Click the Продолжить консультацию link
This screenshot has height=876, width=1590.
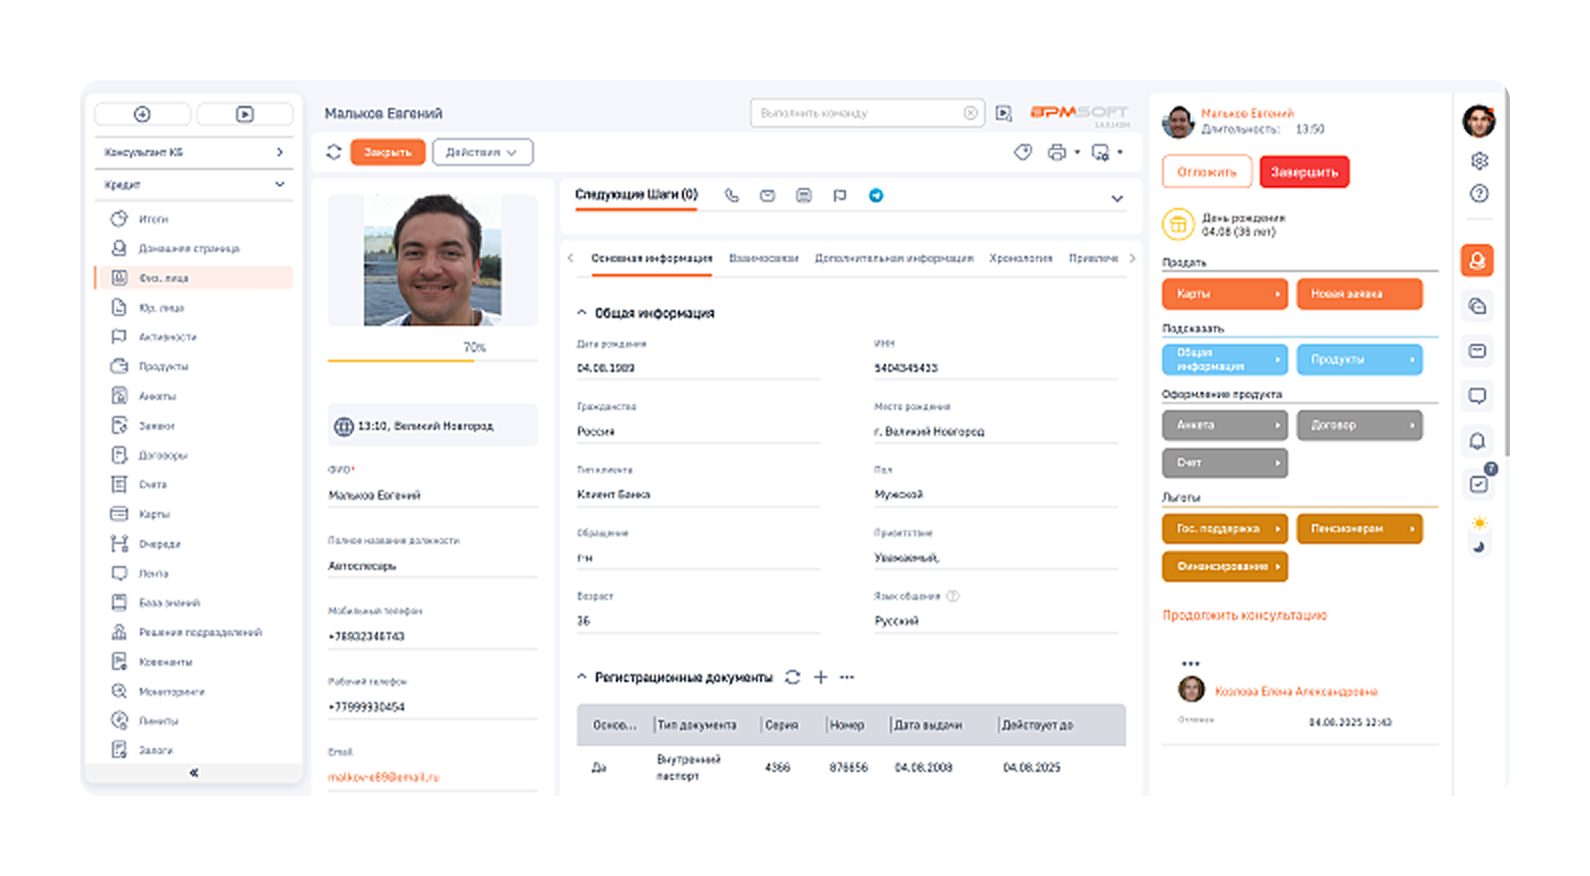click(1244, 615)
